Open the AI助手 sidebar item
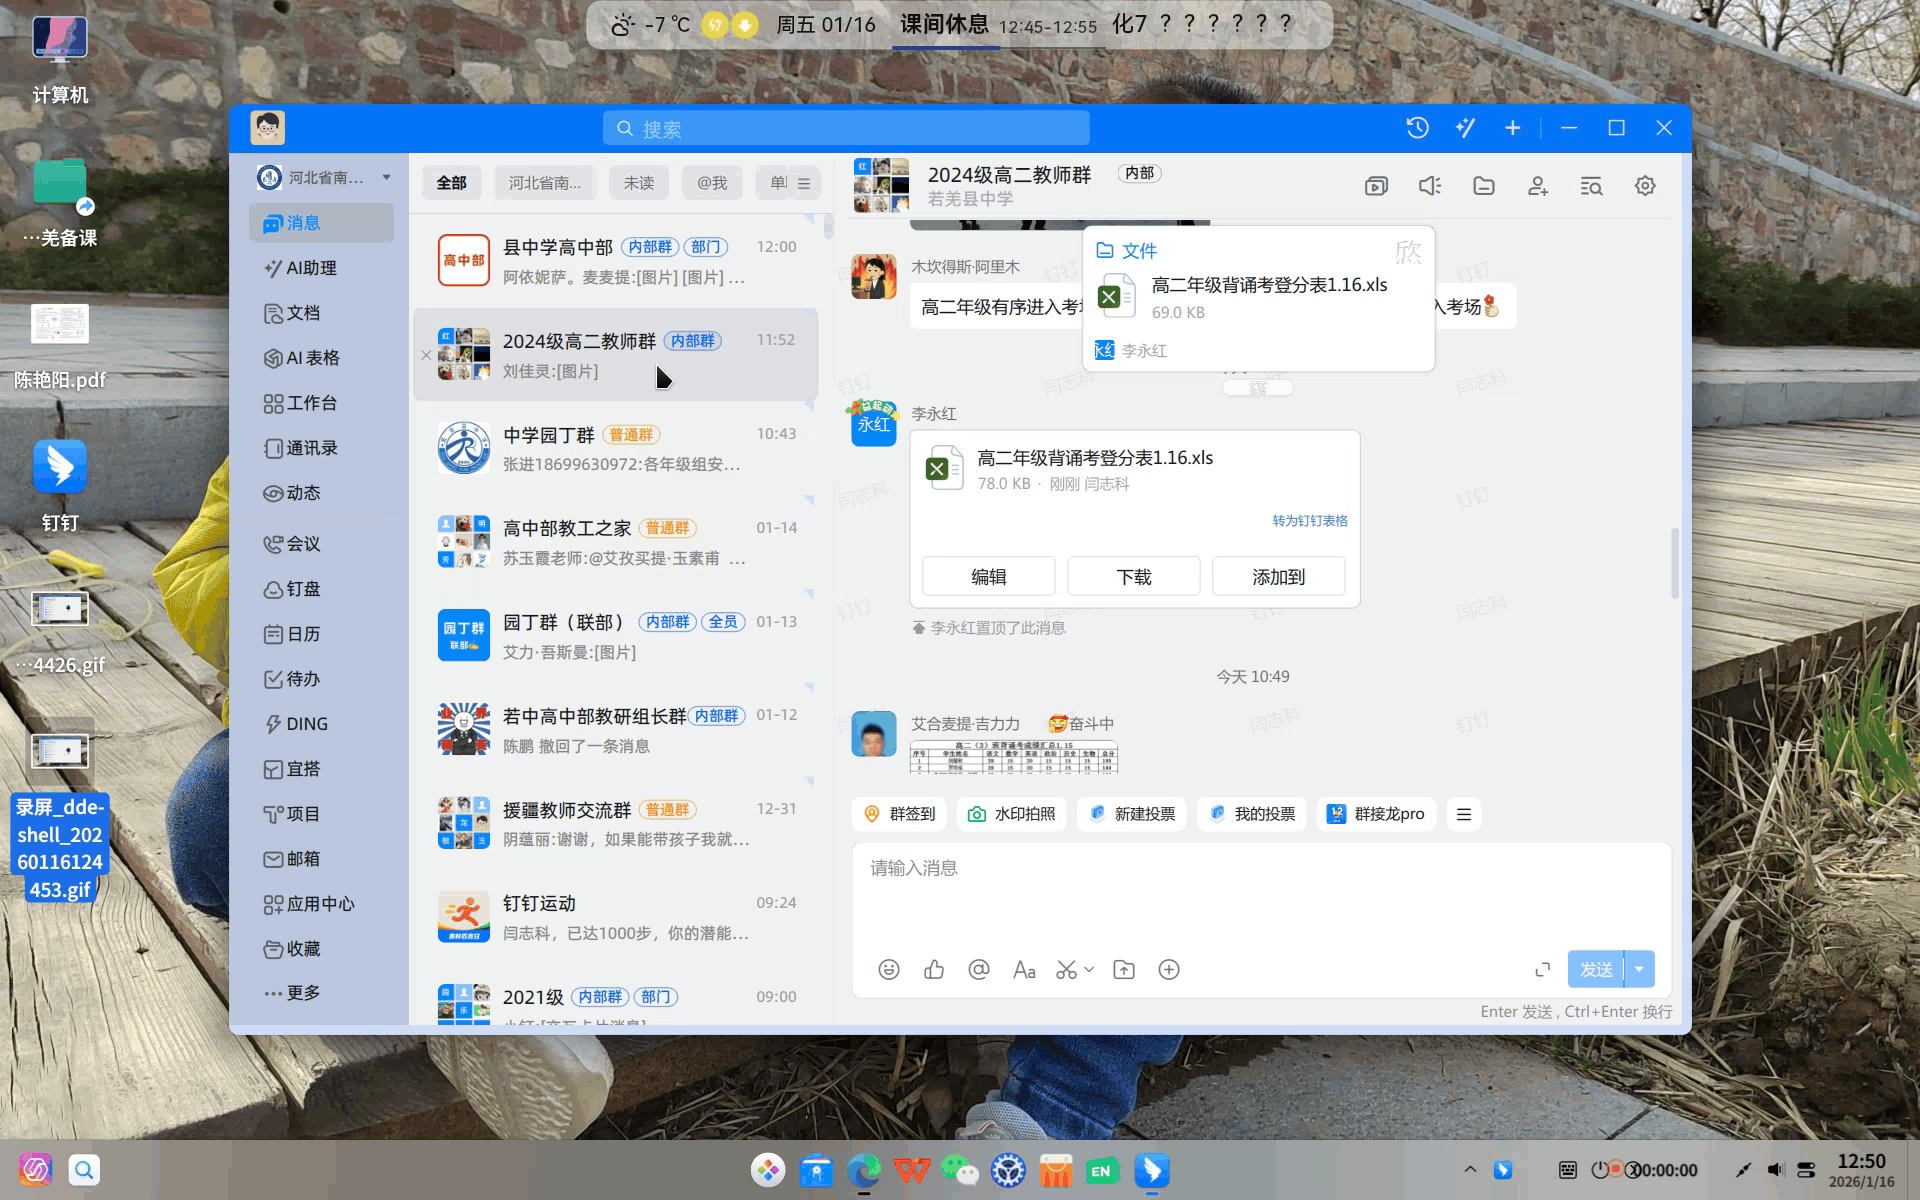This screenshot has height=1200, width=1920. pos(310,268)
